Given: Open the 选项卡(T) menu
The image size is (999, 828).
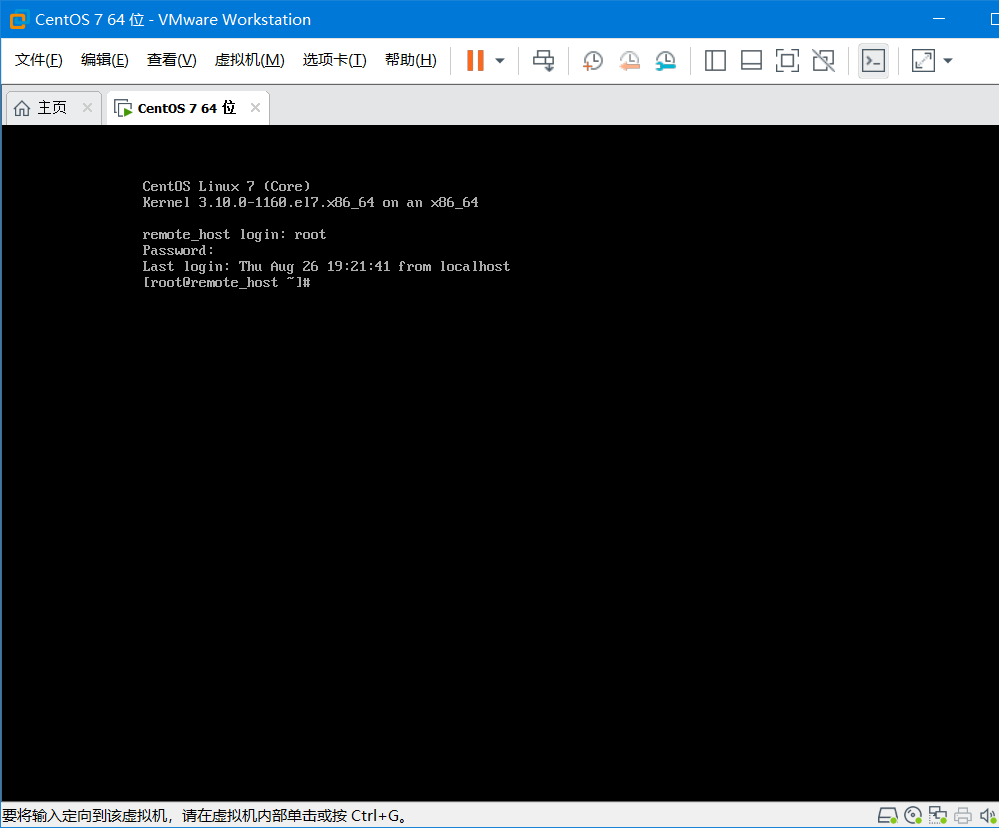Looking at the screenshot, I should 334,60.
